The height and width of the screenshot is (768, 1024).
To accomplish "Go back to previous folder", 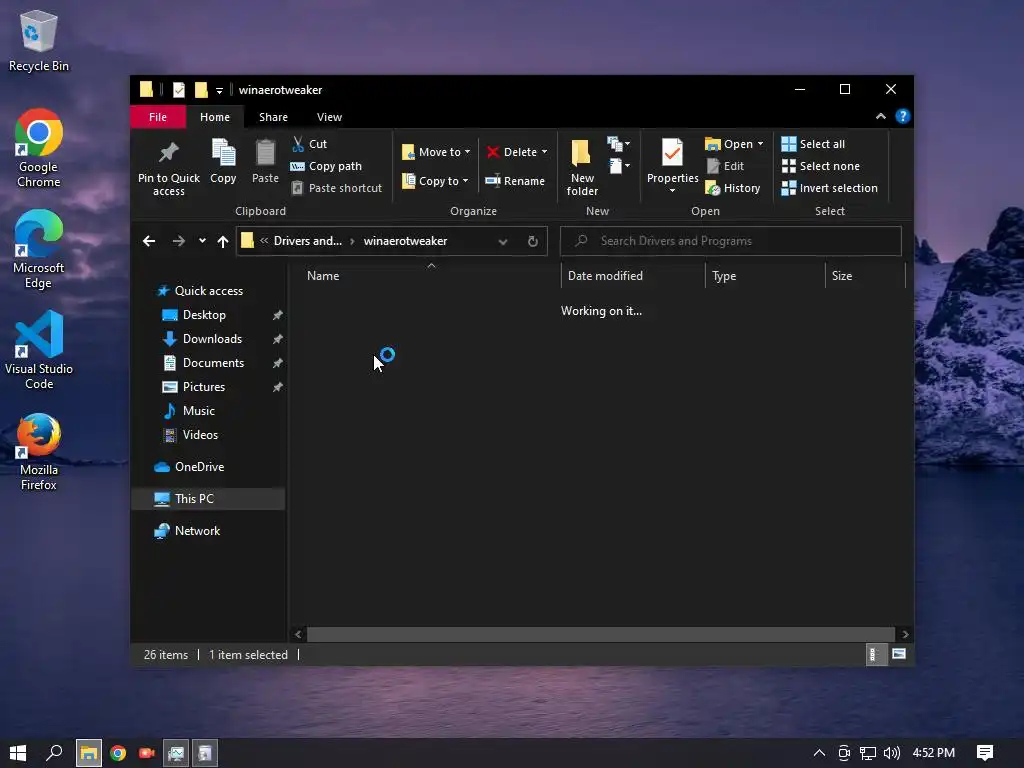I will click(x=149, y=241).
